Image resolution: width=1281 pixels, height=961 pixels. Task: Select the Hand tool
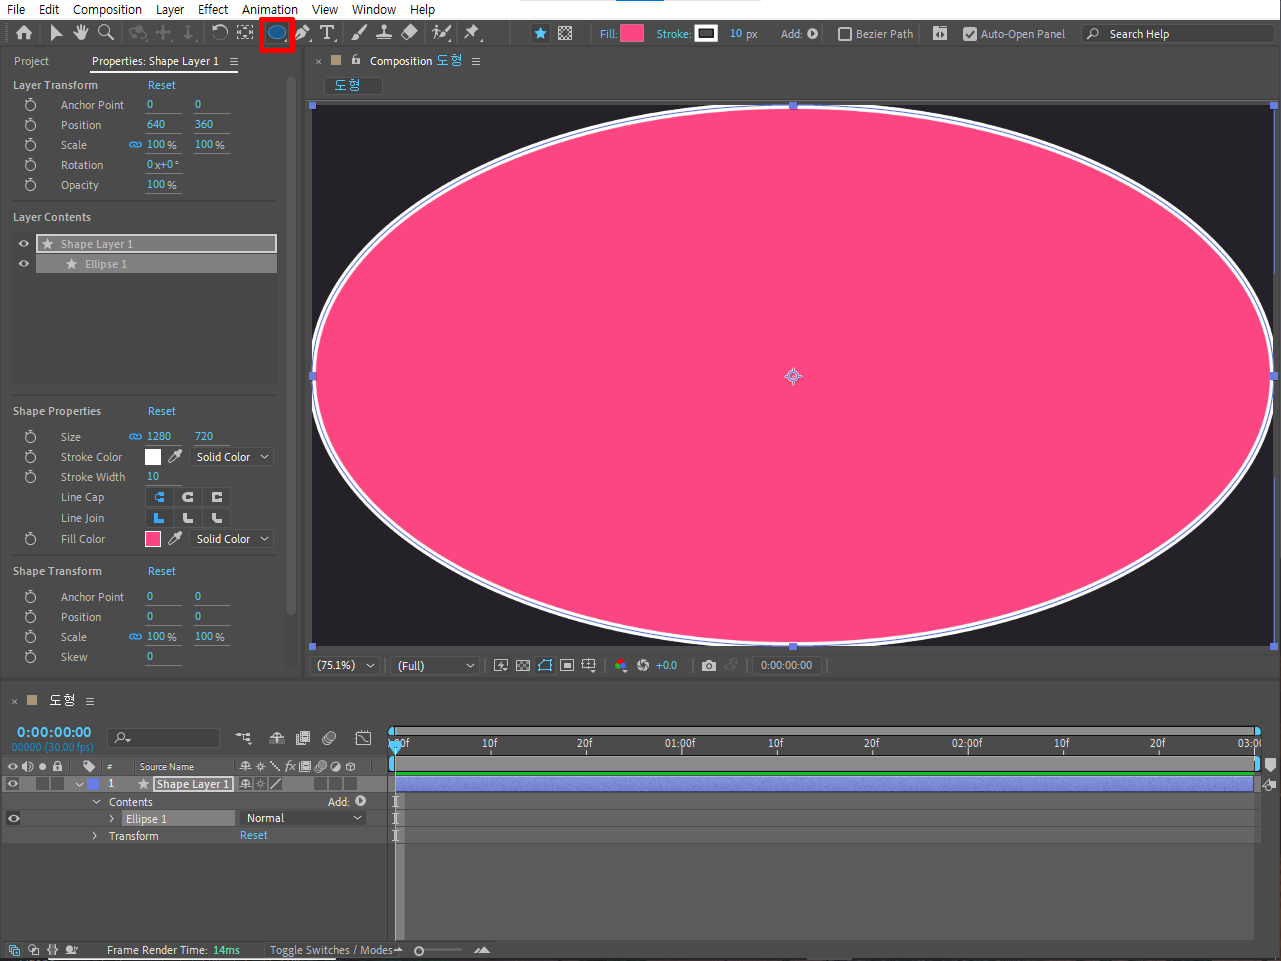point(81,33)
